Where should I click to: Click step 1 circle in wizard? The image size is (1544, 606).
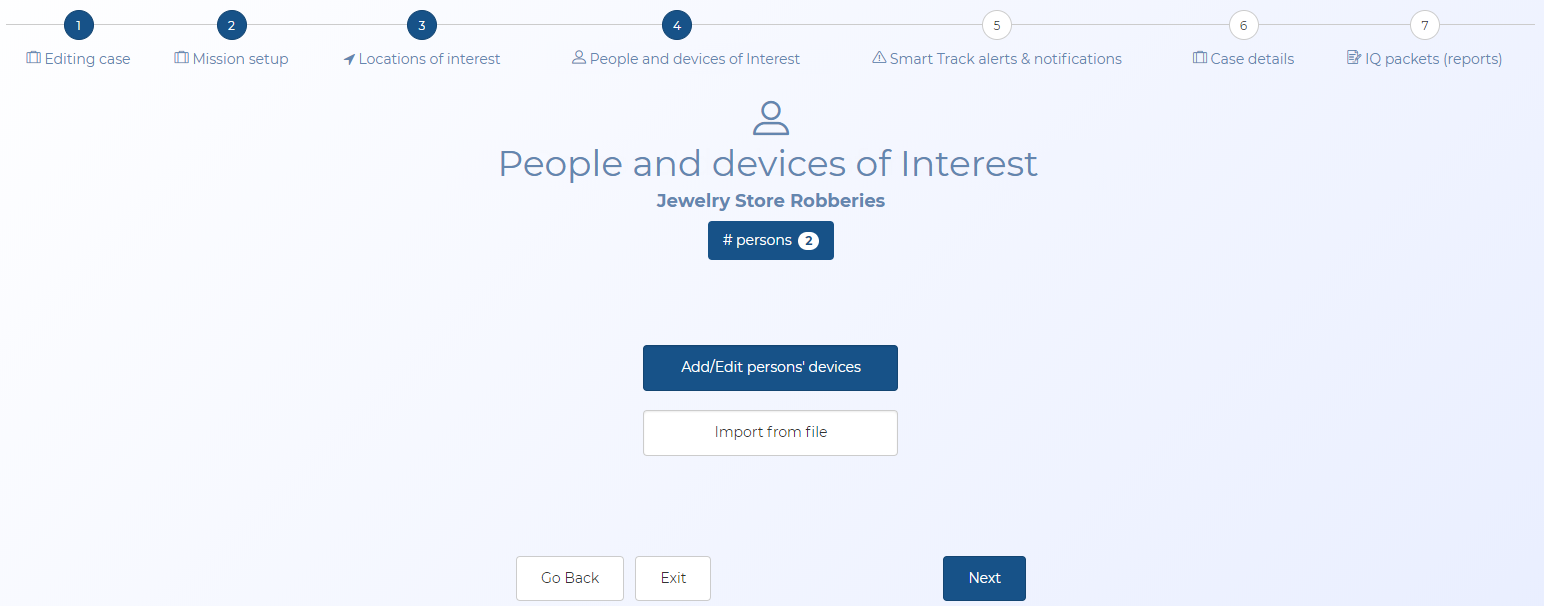pyautogui.click(x=78, y=25)
